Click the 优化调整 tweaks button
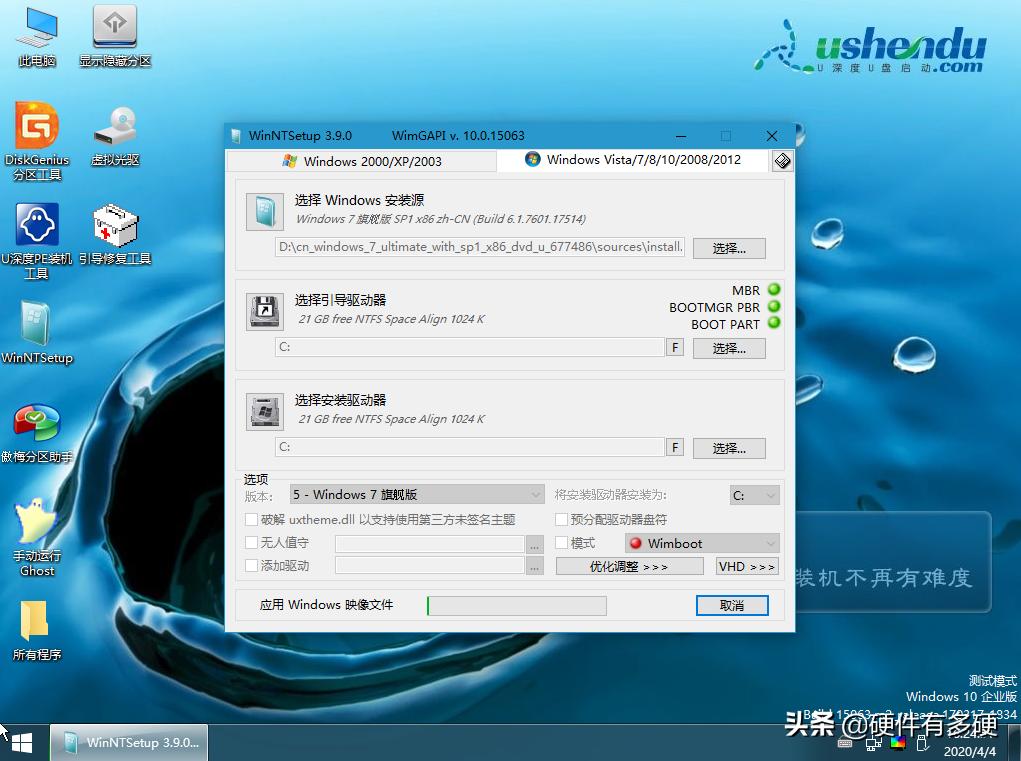This screenshot has width=1021, height=761. 629,565
